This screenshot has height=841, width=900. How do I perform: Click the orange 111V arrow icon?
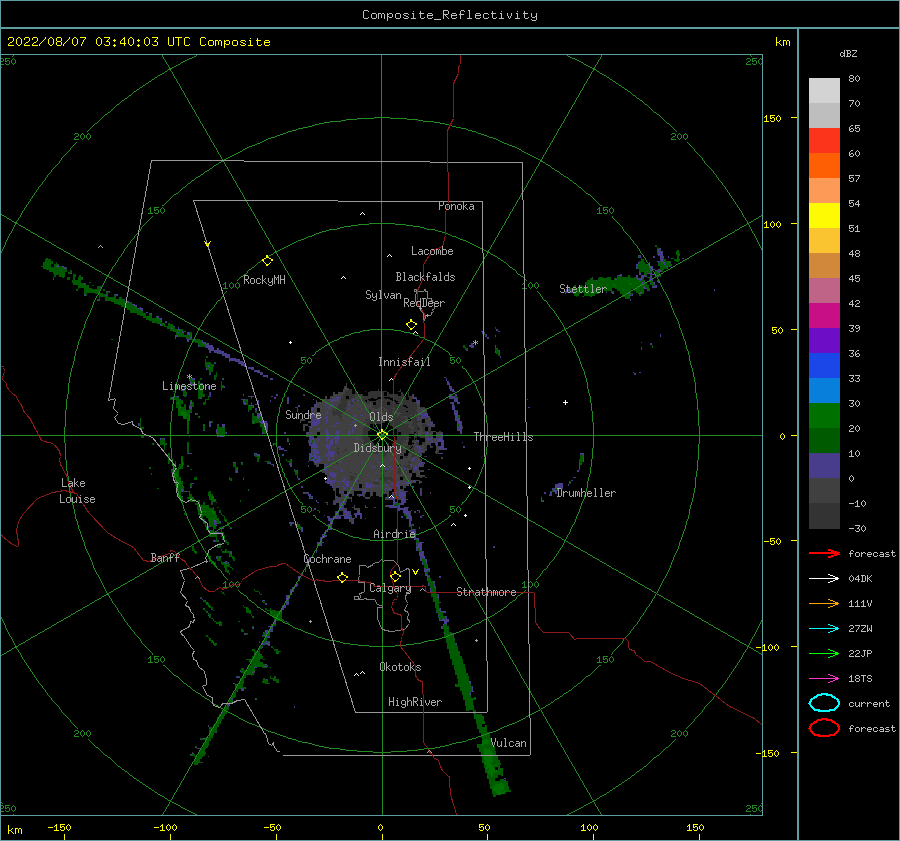click(824, 603)
